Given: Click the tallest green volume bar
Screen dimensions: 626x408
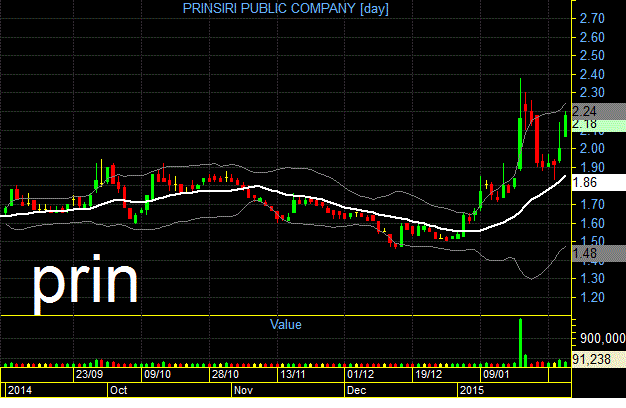Looking at the screenshot, I should click(x=520, y=343).
